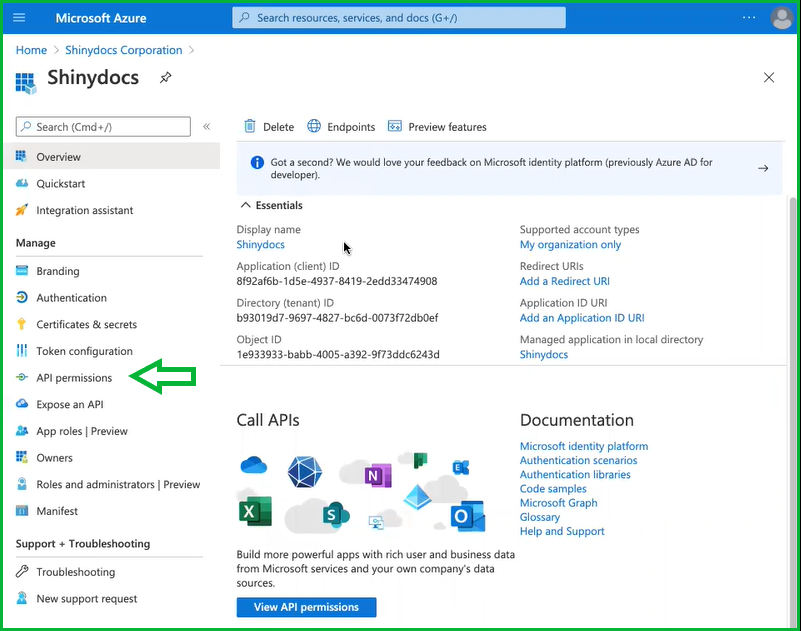Open the hamburger portal menu
801x631 pixels.
click(19, 18)
